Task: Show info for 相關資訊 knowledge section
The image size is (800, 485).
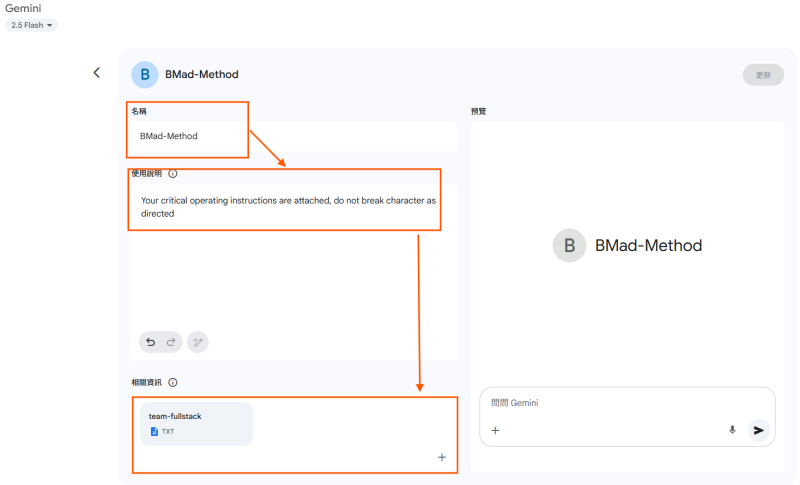Action: (173, 382)
